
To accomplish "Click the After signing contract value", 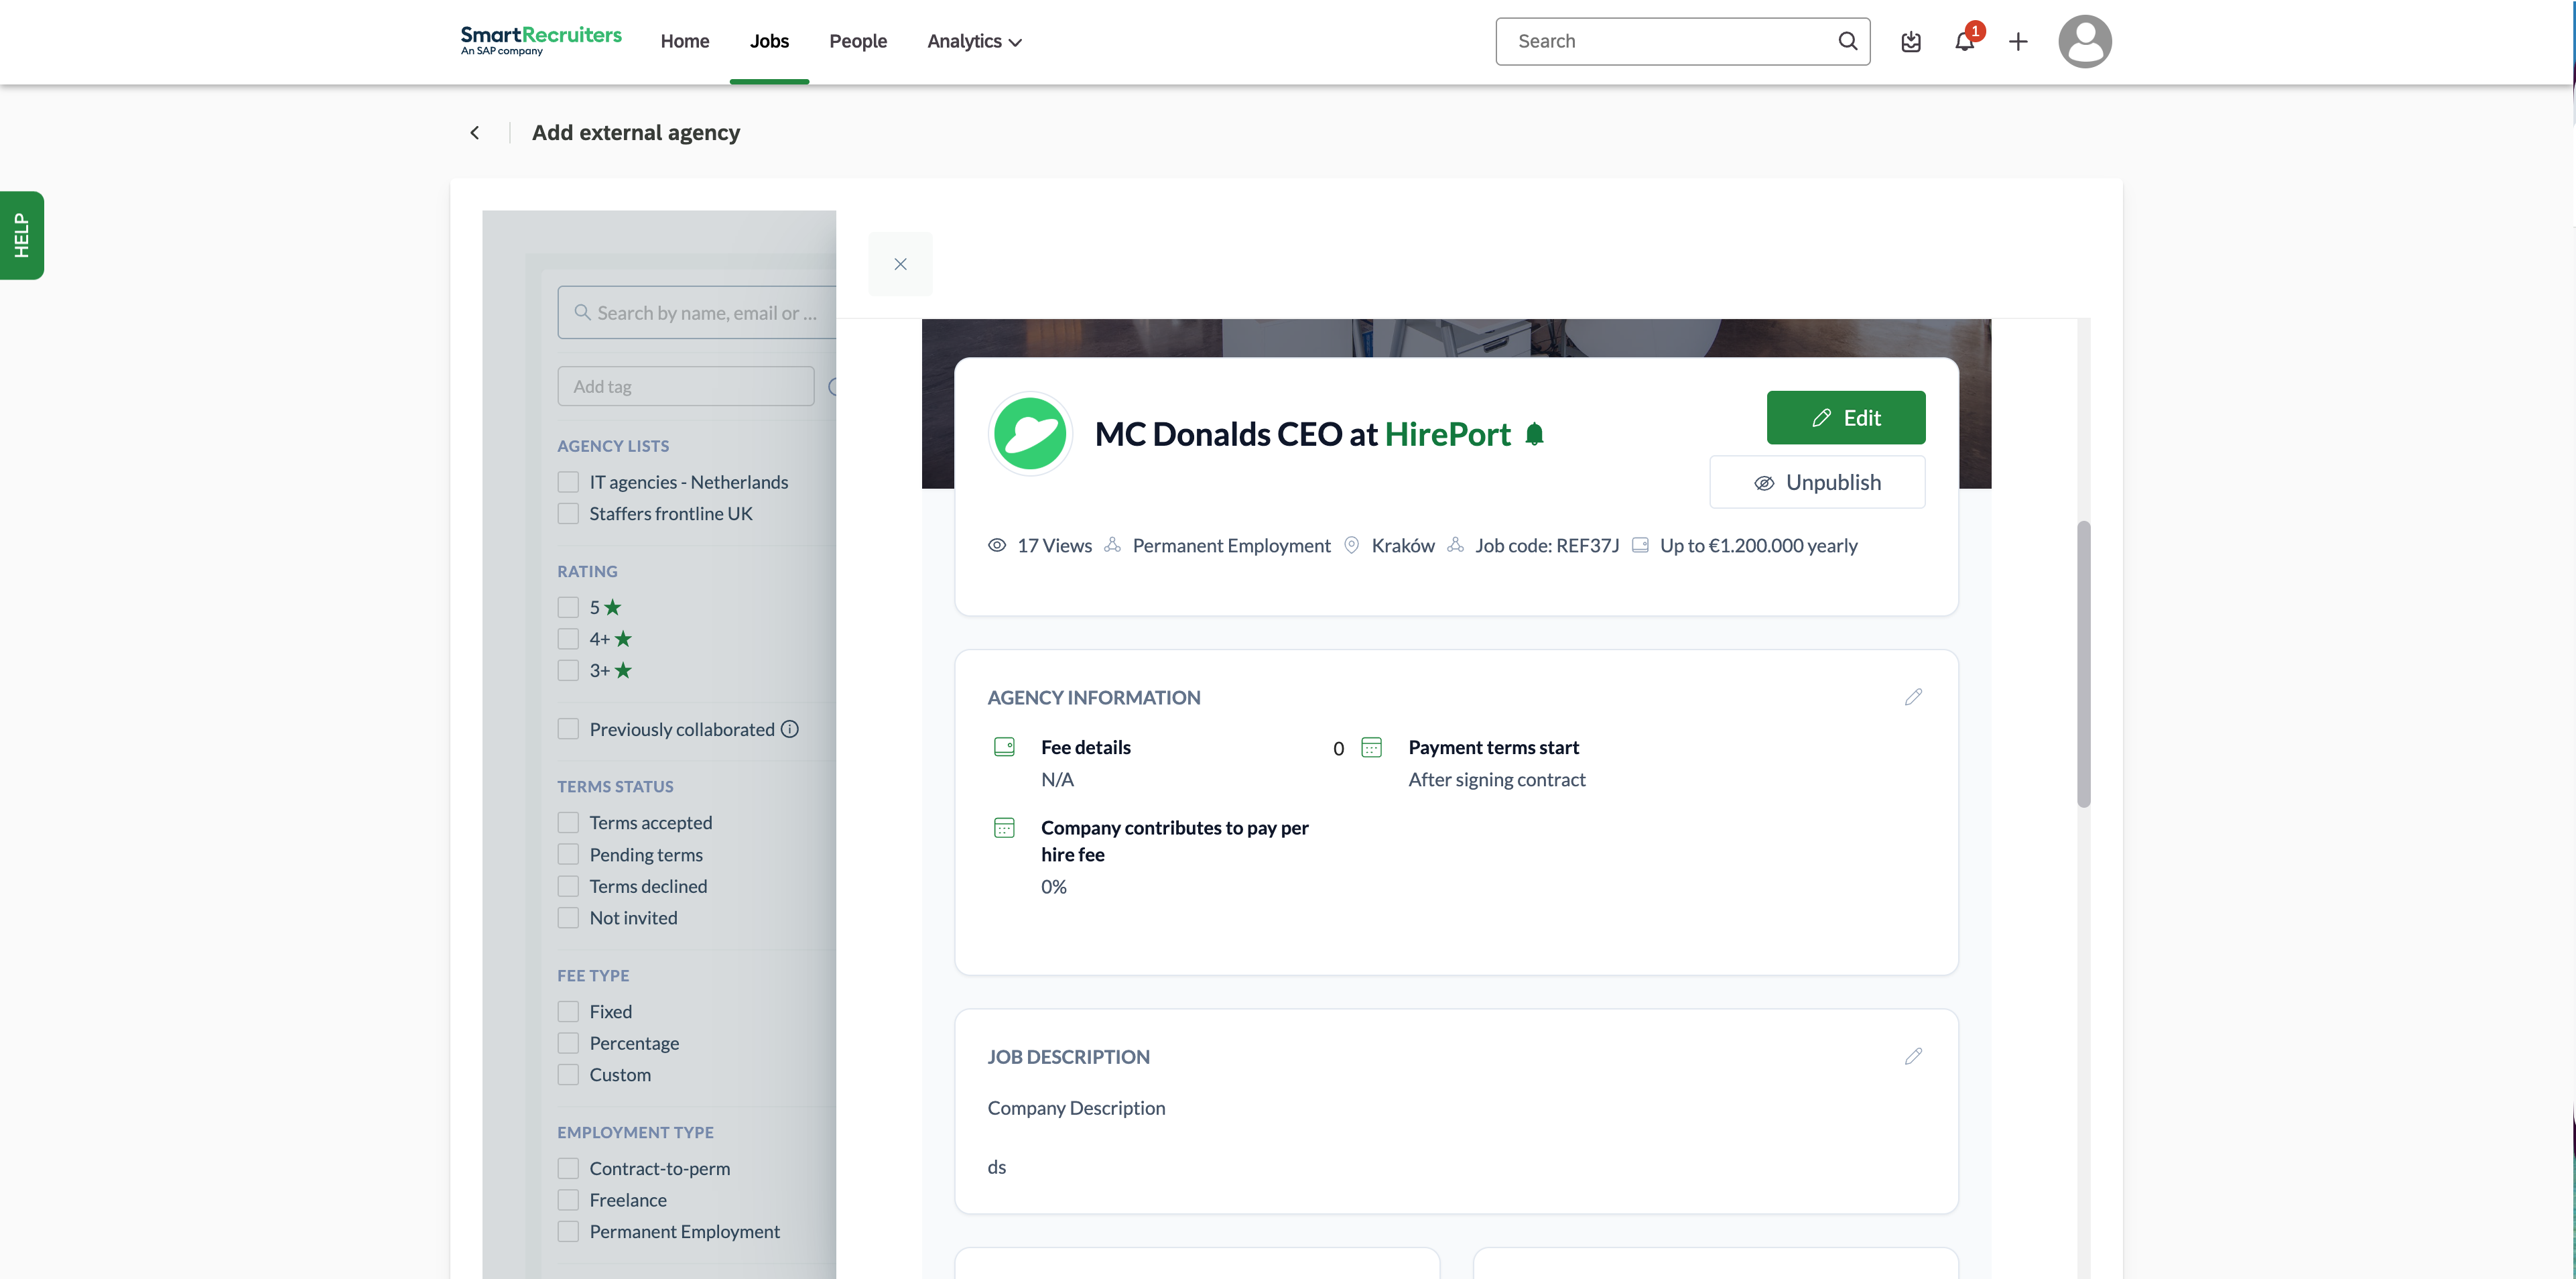I will click(1497, 780).
